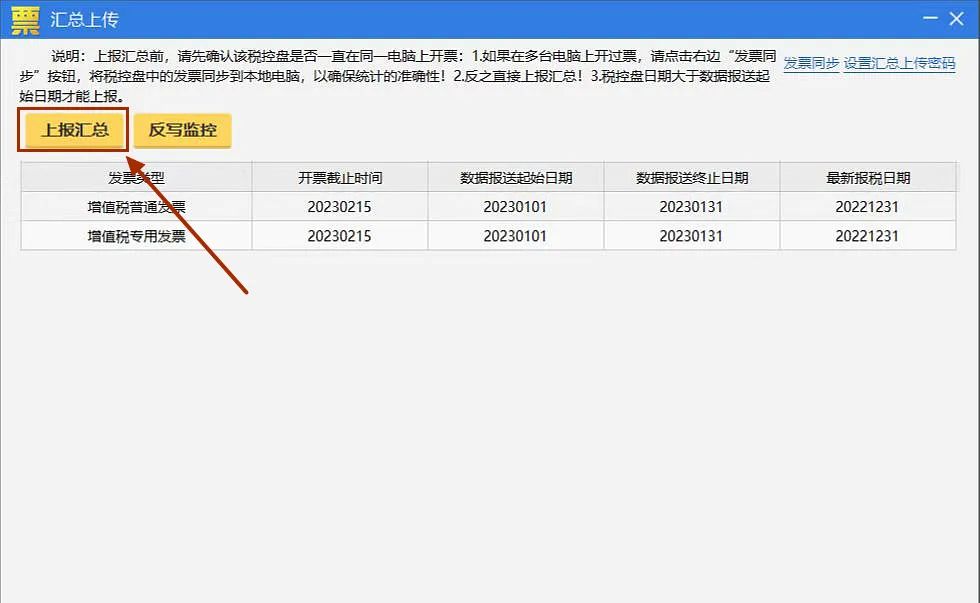Click 20221231 in 增值税专用发票 row
Viewport: 980px width, 603px height.
coord(867,236)
